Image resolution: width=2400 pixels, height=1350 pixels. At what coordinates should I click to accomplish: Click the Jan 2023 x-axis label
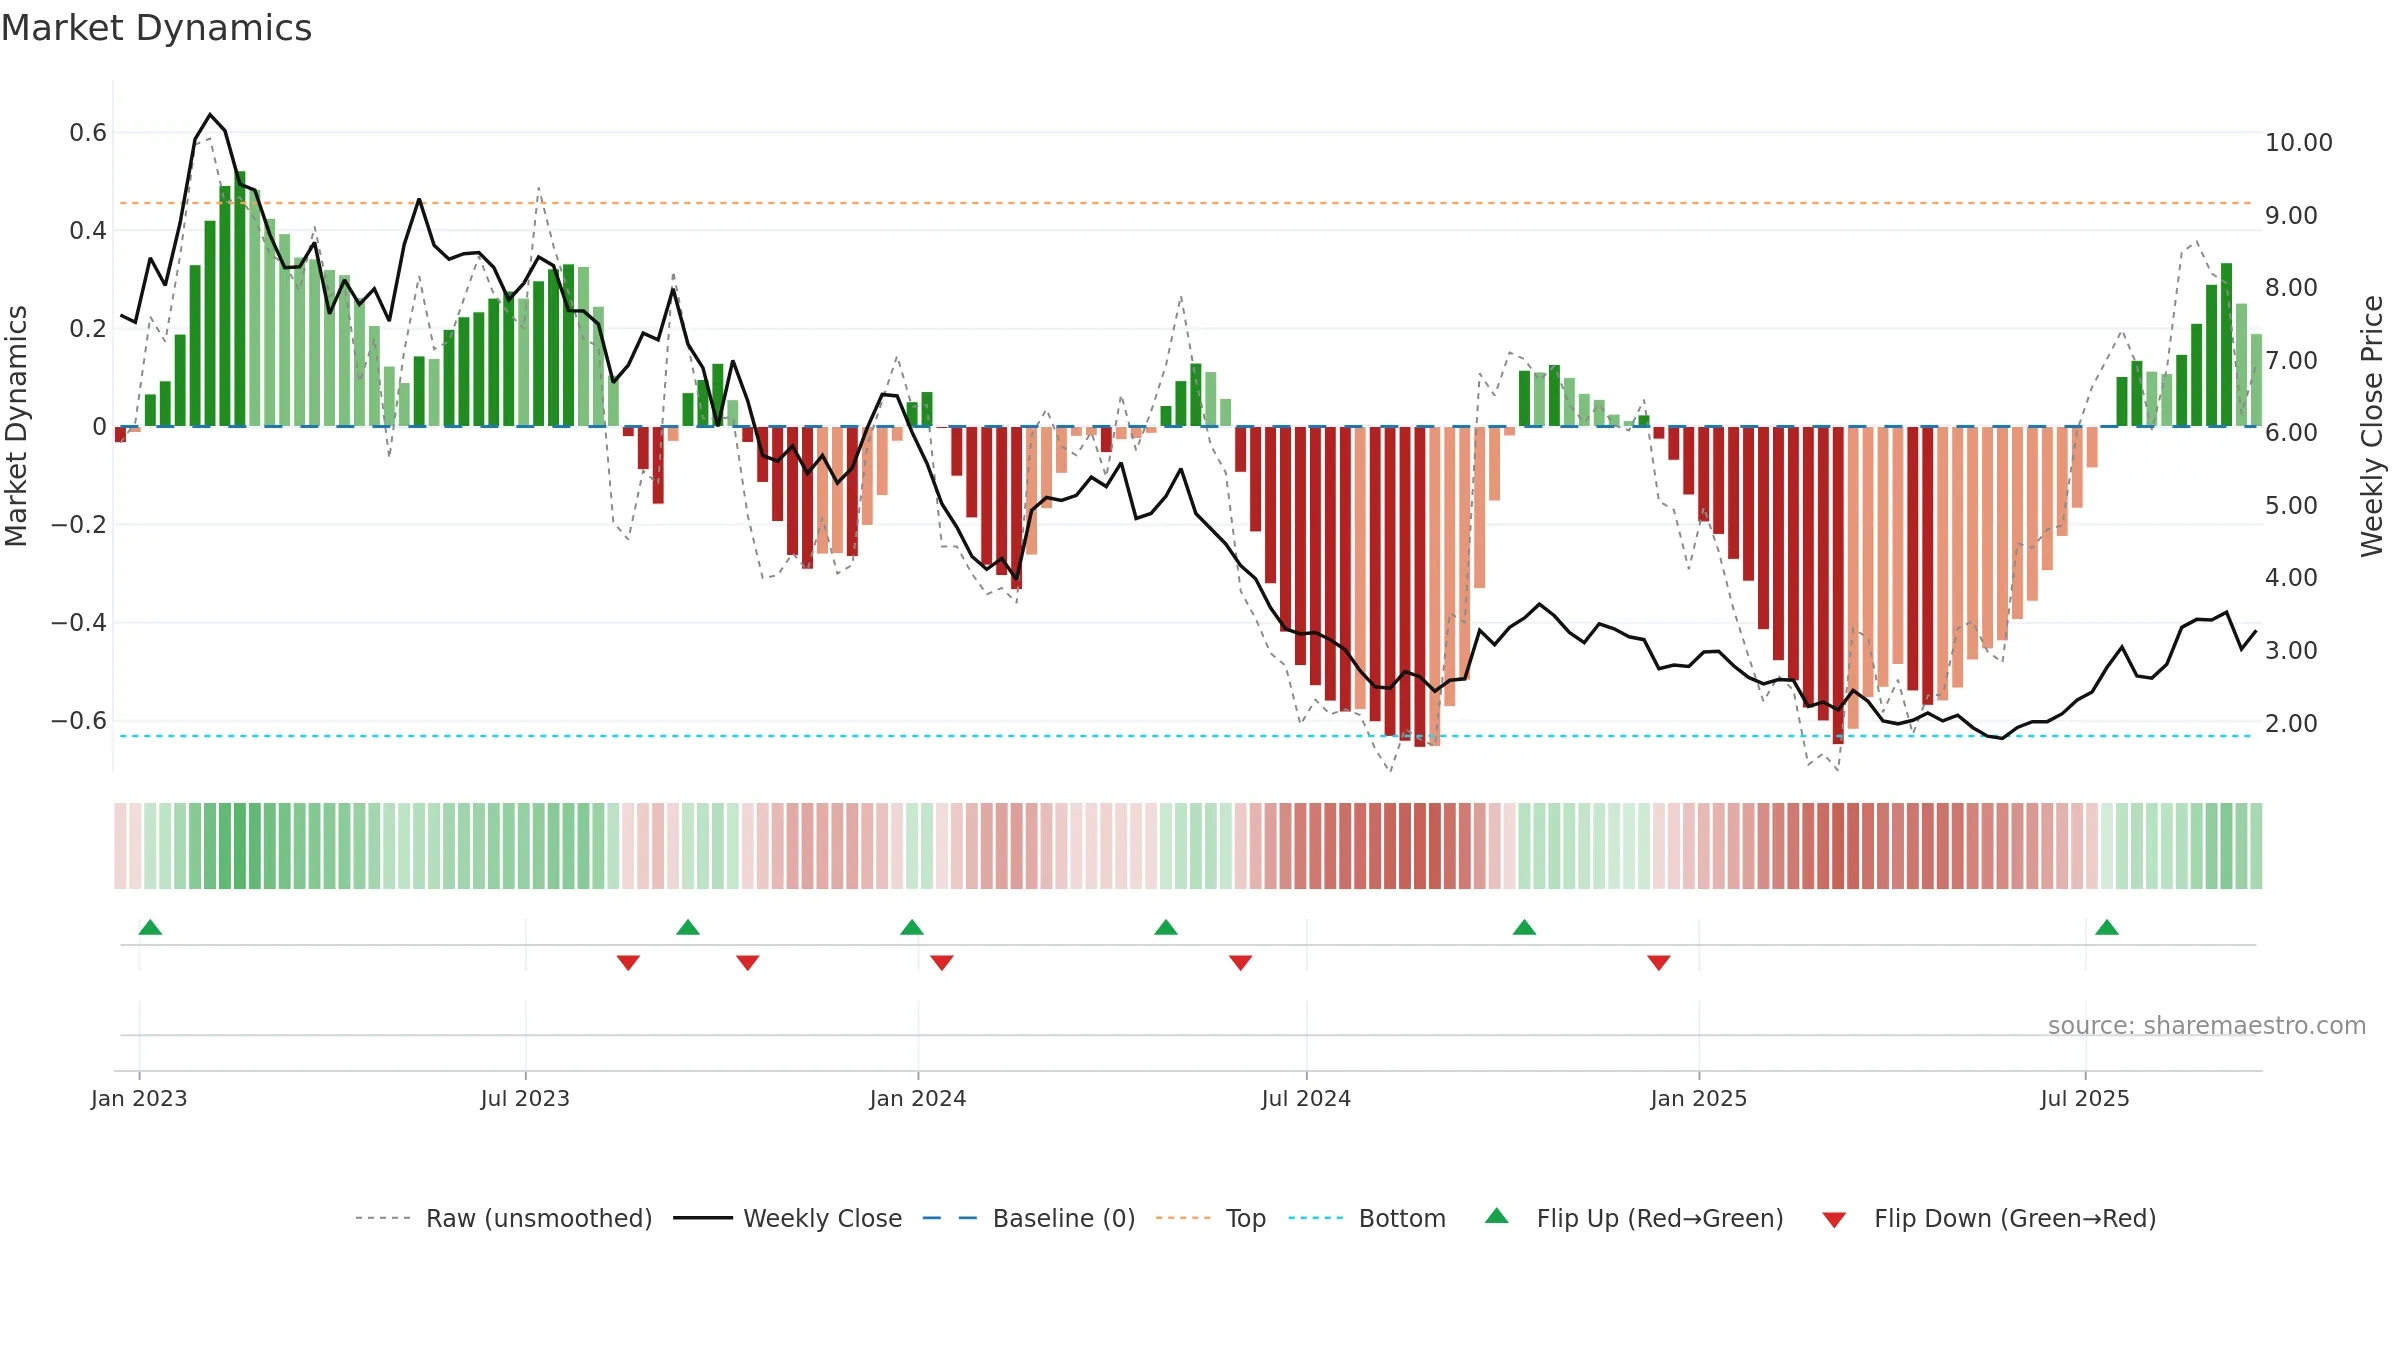click(x=139, y=1098)
